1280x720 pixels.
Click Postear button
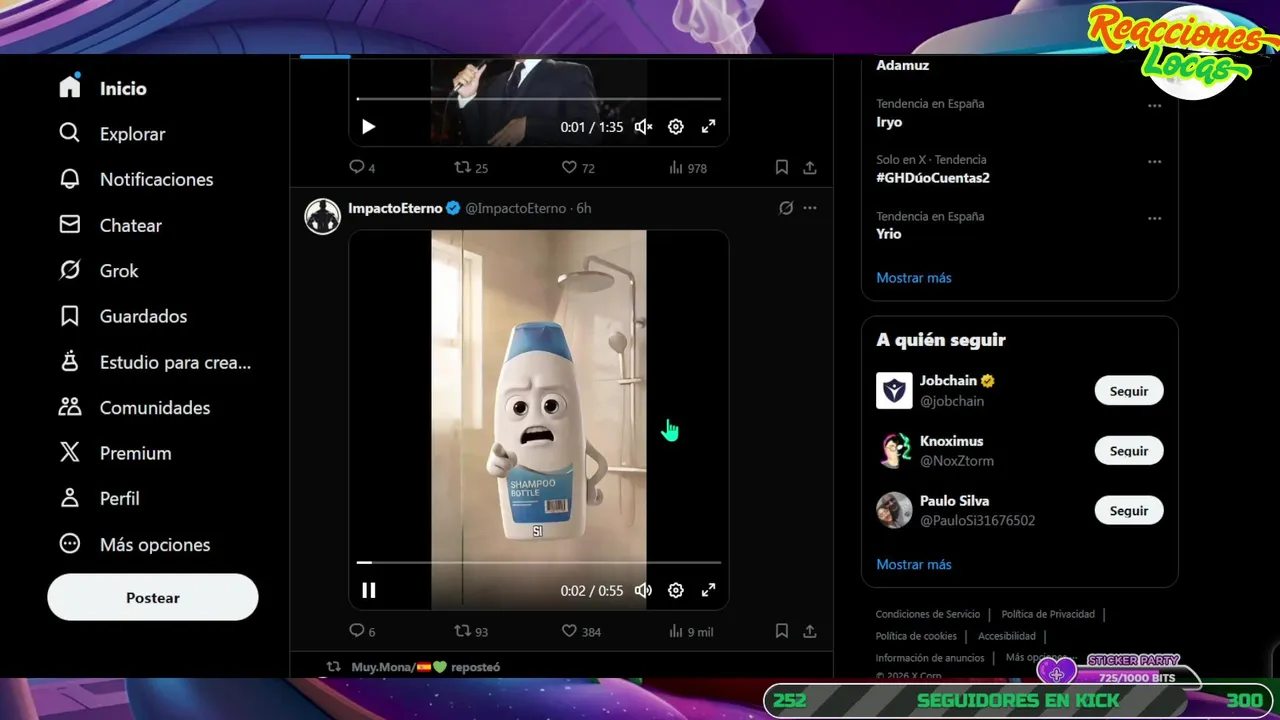pos(153,597)
